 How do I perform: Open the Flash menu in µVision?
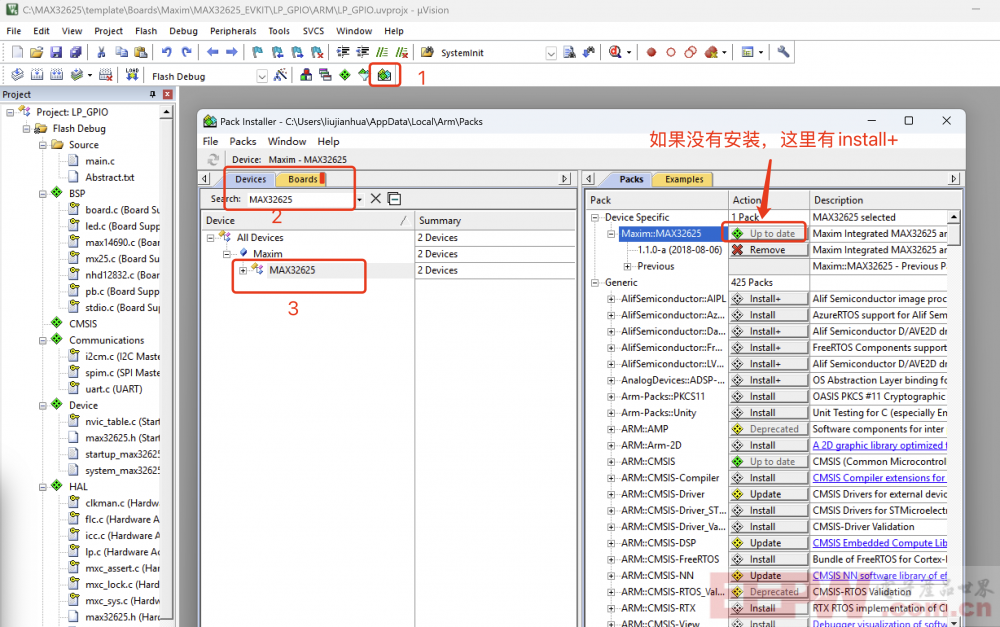146,31
